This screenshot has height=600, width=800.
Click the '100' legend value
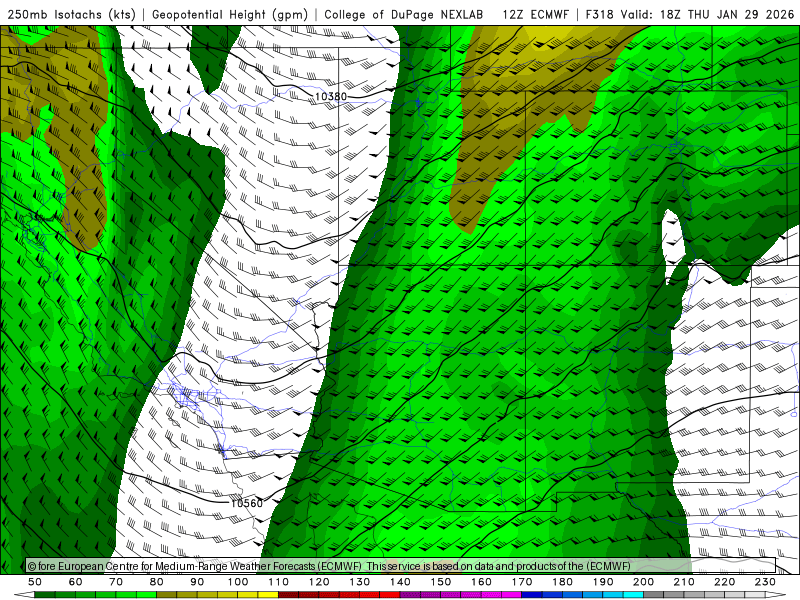(x=238, y=582)
